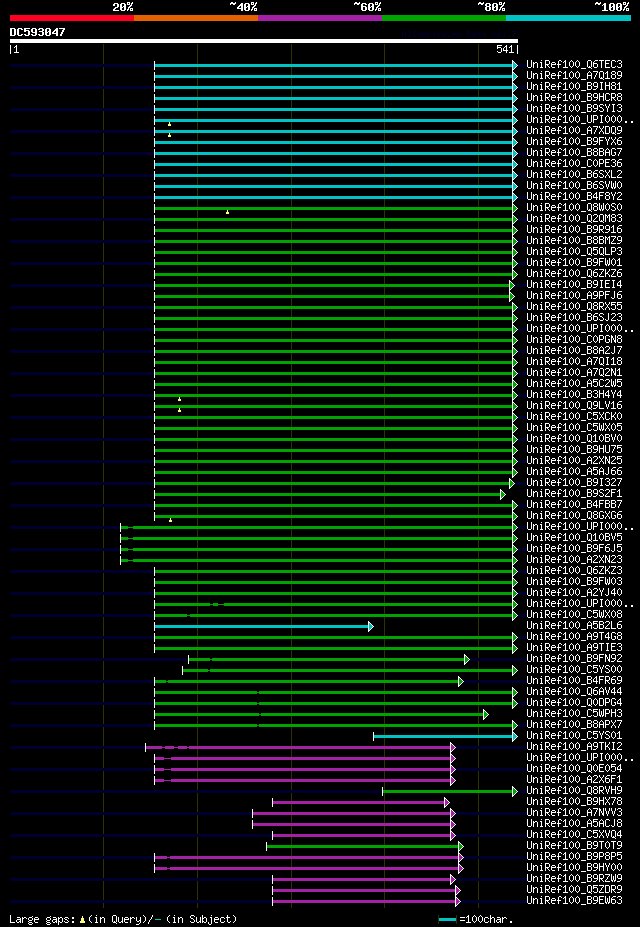
Task: Select hit label UniRef100_Q9LV16
Action: (574, 406)
